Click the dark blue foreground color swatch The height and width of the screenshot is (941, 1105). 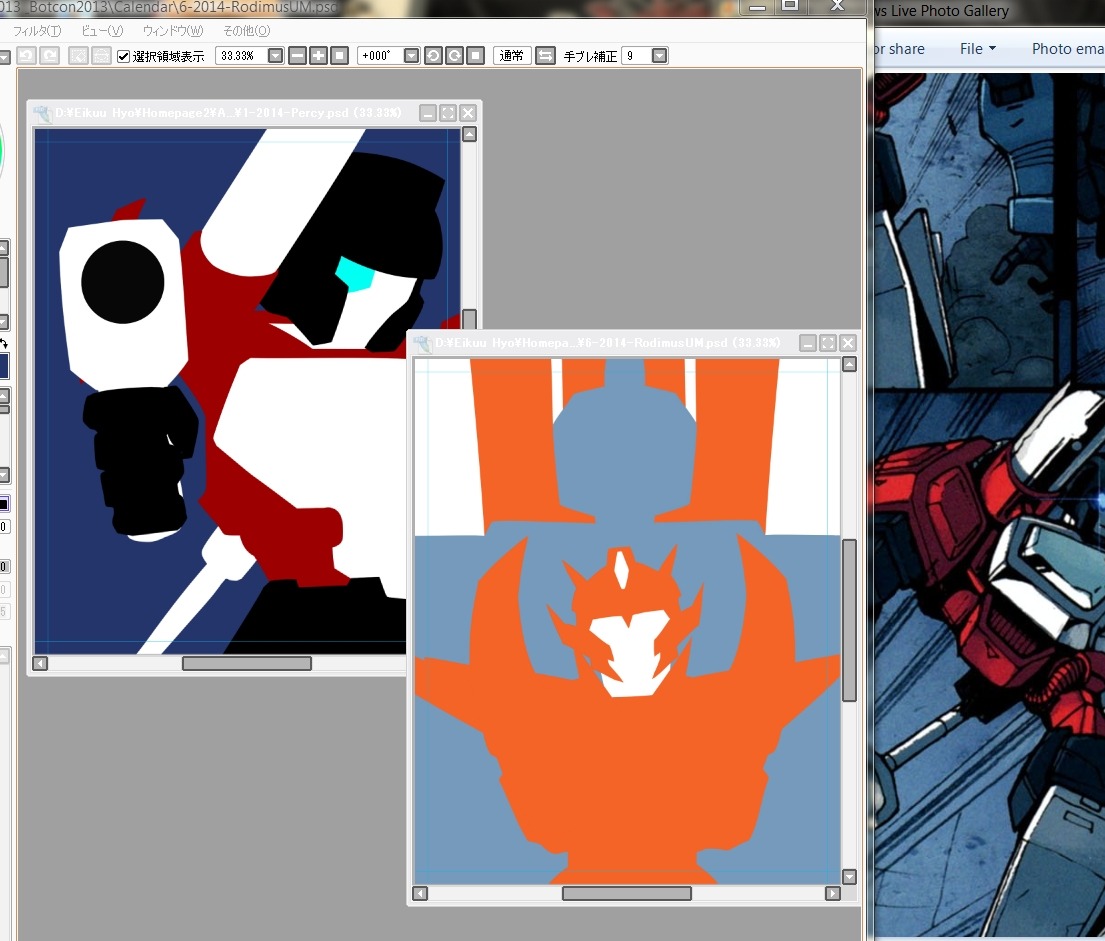click(x=4, y=367)
